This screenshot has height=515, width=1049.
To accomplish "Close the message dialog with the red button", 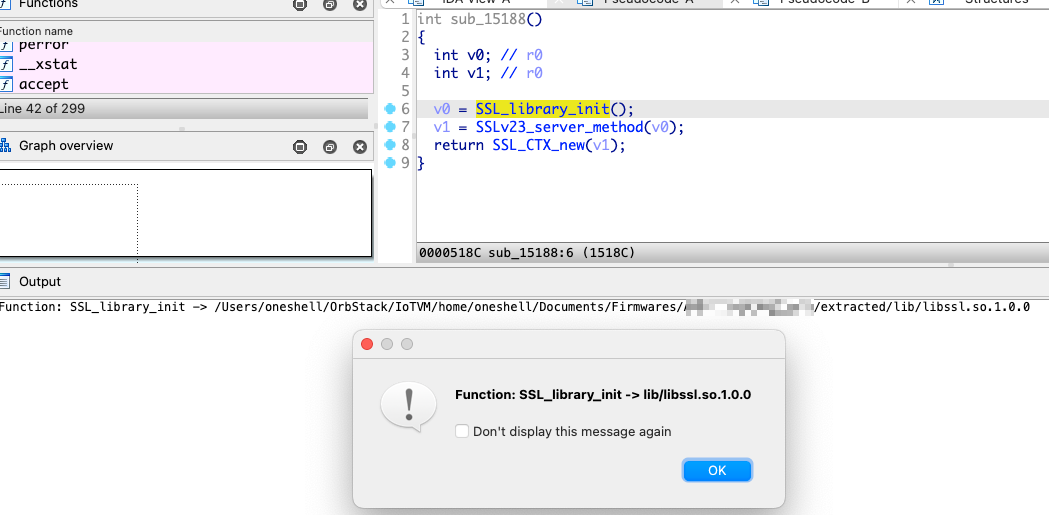I will (x=367, y=344).
